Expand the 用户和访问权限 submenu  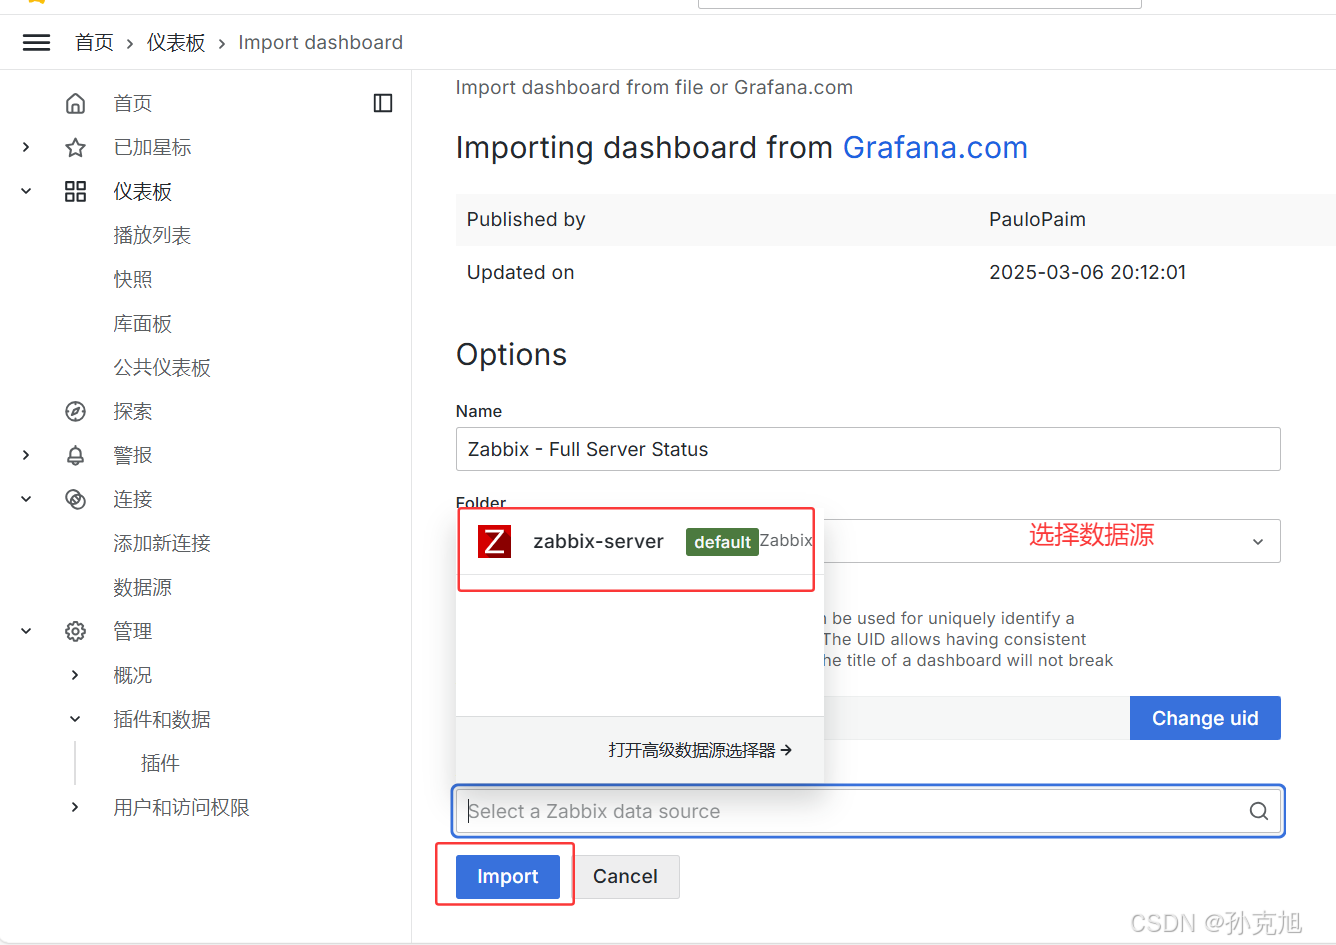click(x=75, y=807)
